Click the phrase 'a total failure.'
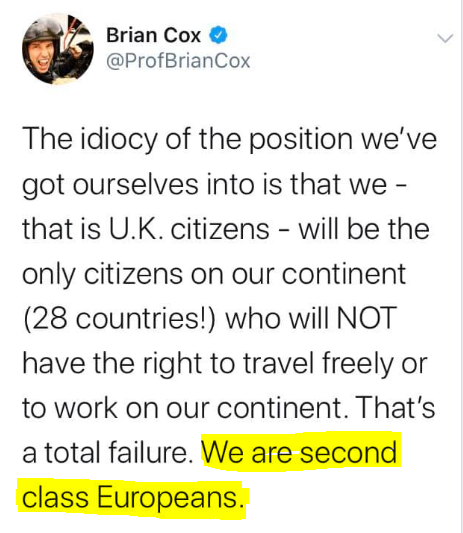Image resolution: width=463 pixels, height=533 pixels. [x=107, y=453]
